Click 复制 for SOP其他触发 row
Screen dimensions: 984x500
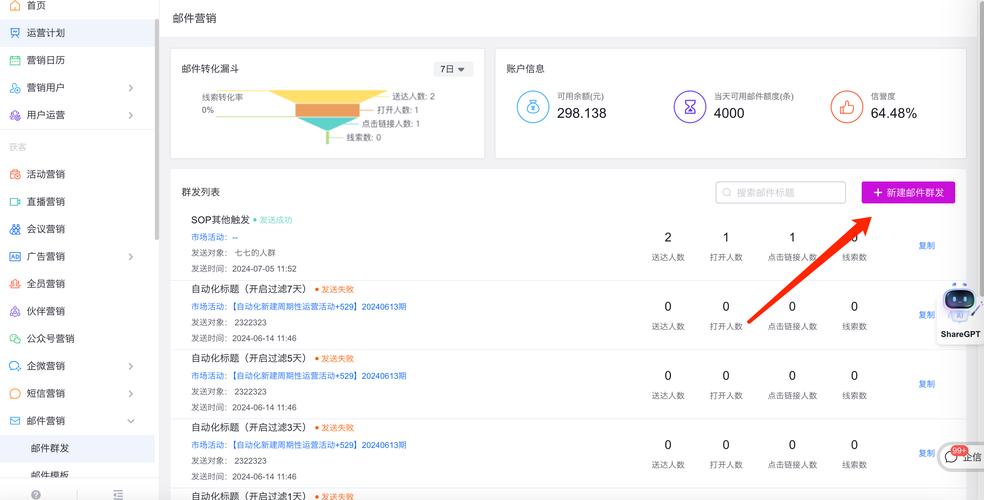point(926,245)
